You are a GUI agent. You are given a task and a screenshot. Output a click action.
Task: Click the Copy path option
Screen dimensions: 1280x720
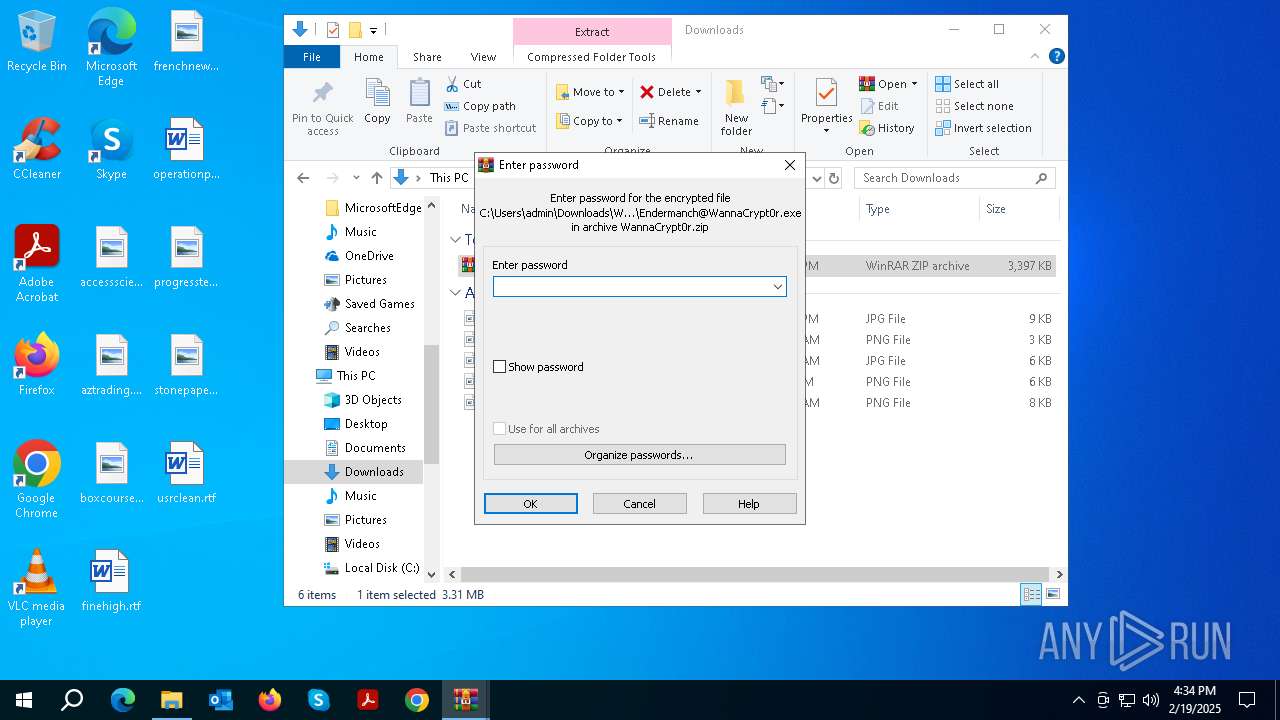click(480, 106)
